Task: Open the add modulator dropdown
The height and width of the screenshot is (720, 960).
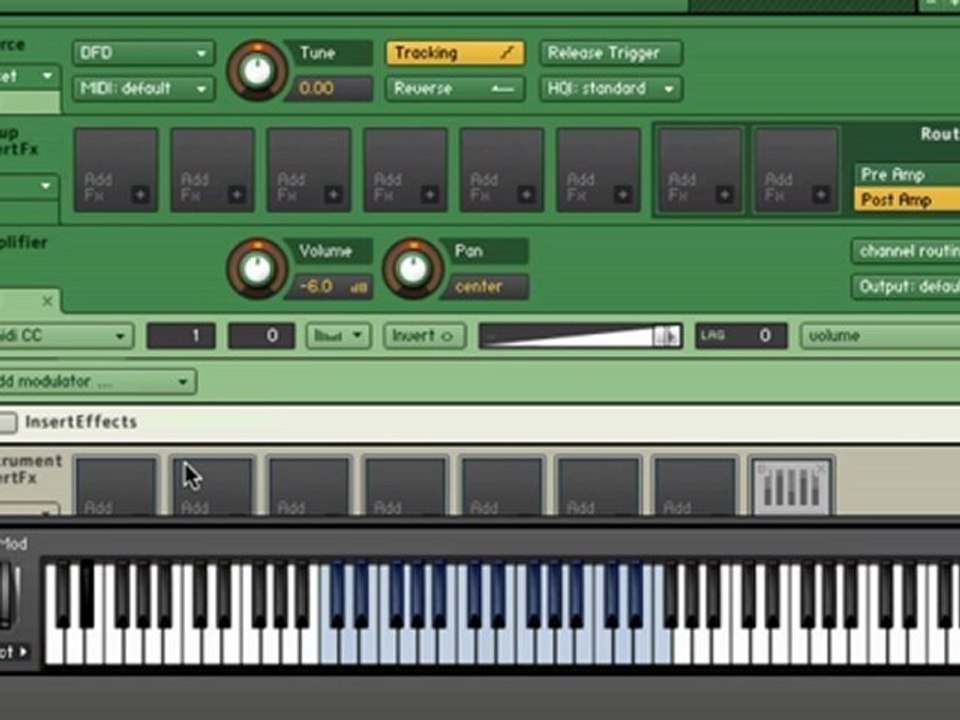Action: (97, 381)
